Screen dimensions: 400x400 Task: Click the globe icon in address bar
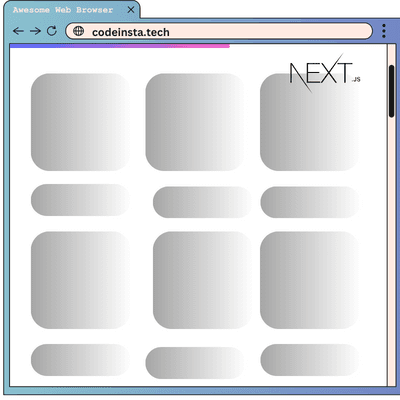78,31
